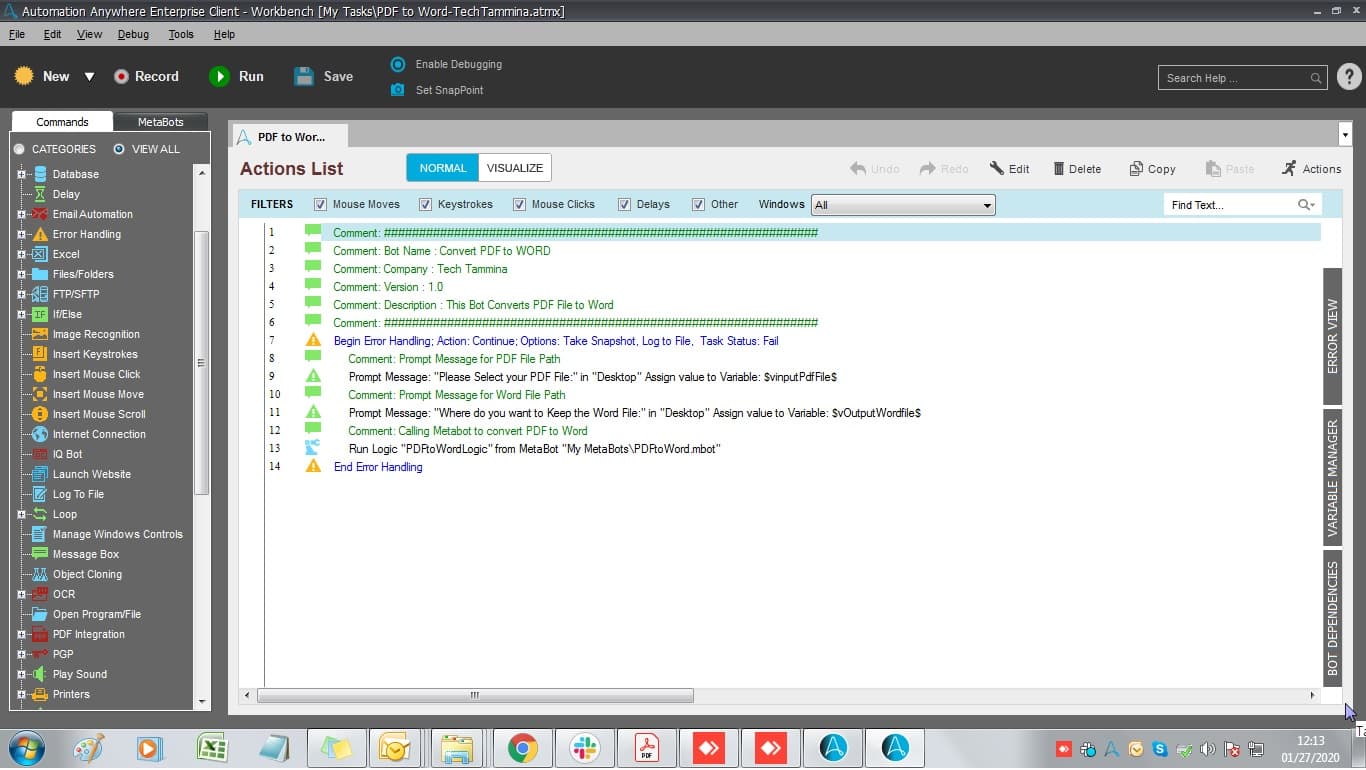Open the Debug menu
This screenshot has height=770, width=1366.
133,34
